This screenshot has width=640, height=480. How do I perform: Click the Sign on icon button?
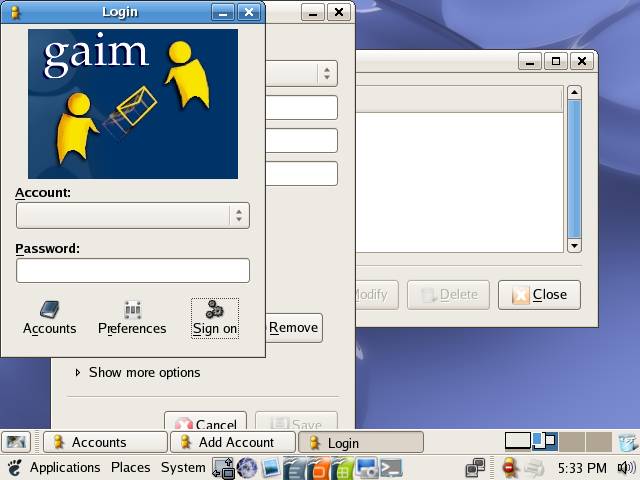click(215, 318)
